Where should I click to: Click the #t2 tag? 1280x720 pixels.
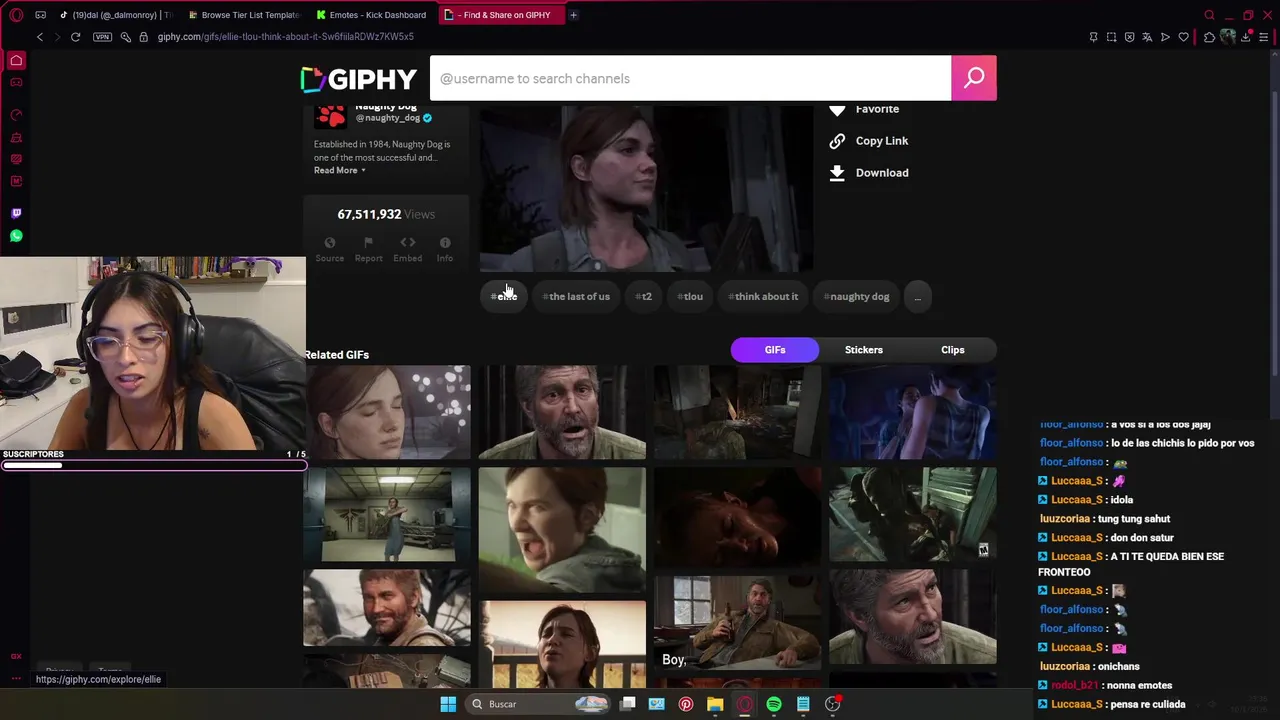point(644,296)
